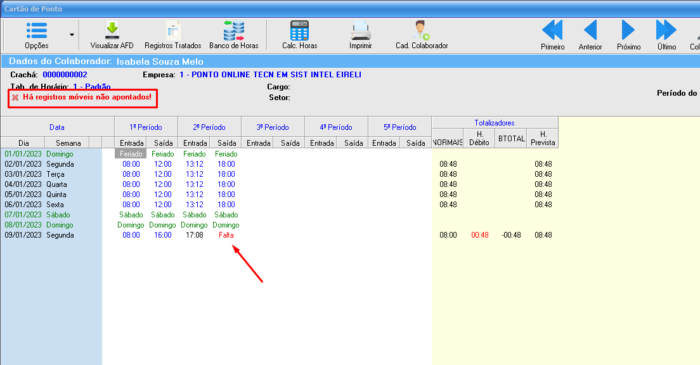Open Registros Tratados

173,35
